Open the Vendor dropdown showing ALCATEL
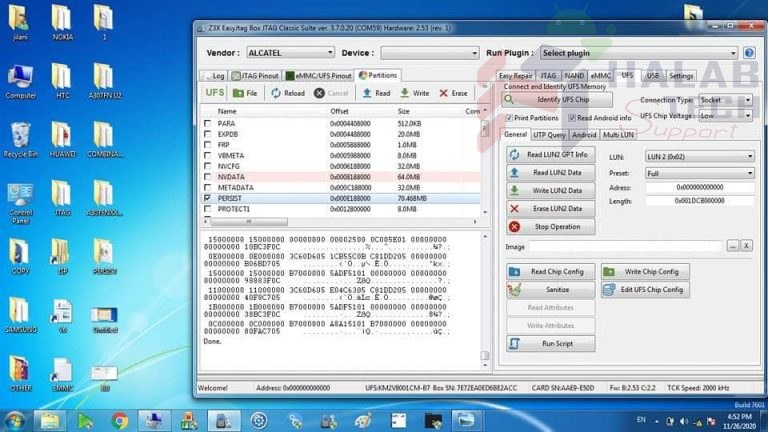768x432 pixels. 290,52
